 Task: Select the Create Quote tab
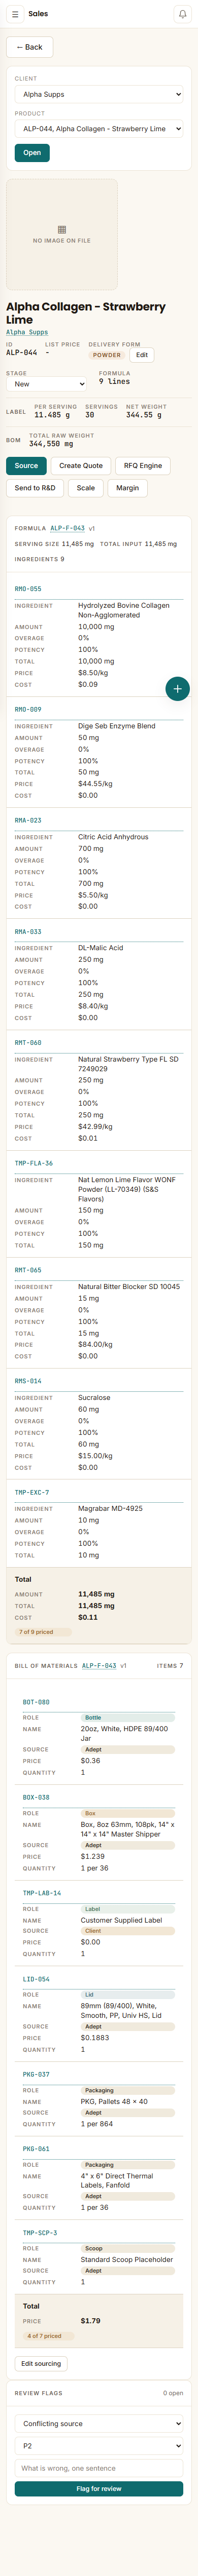[x=81, y=465]
